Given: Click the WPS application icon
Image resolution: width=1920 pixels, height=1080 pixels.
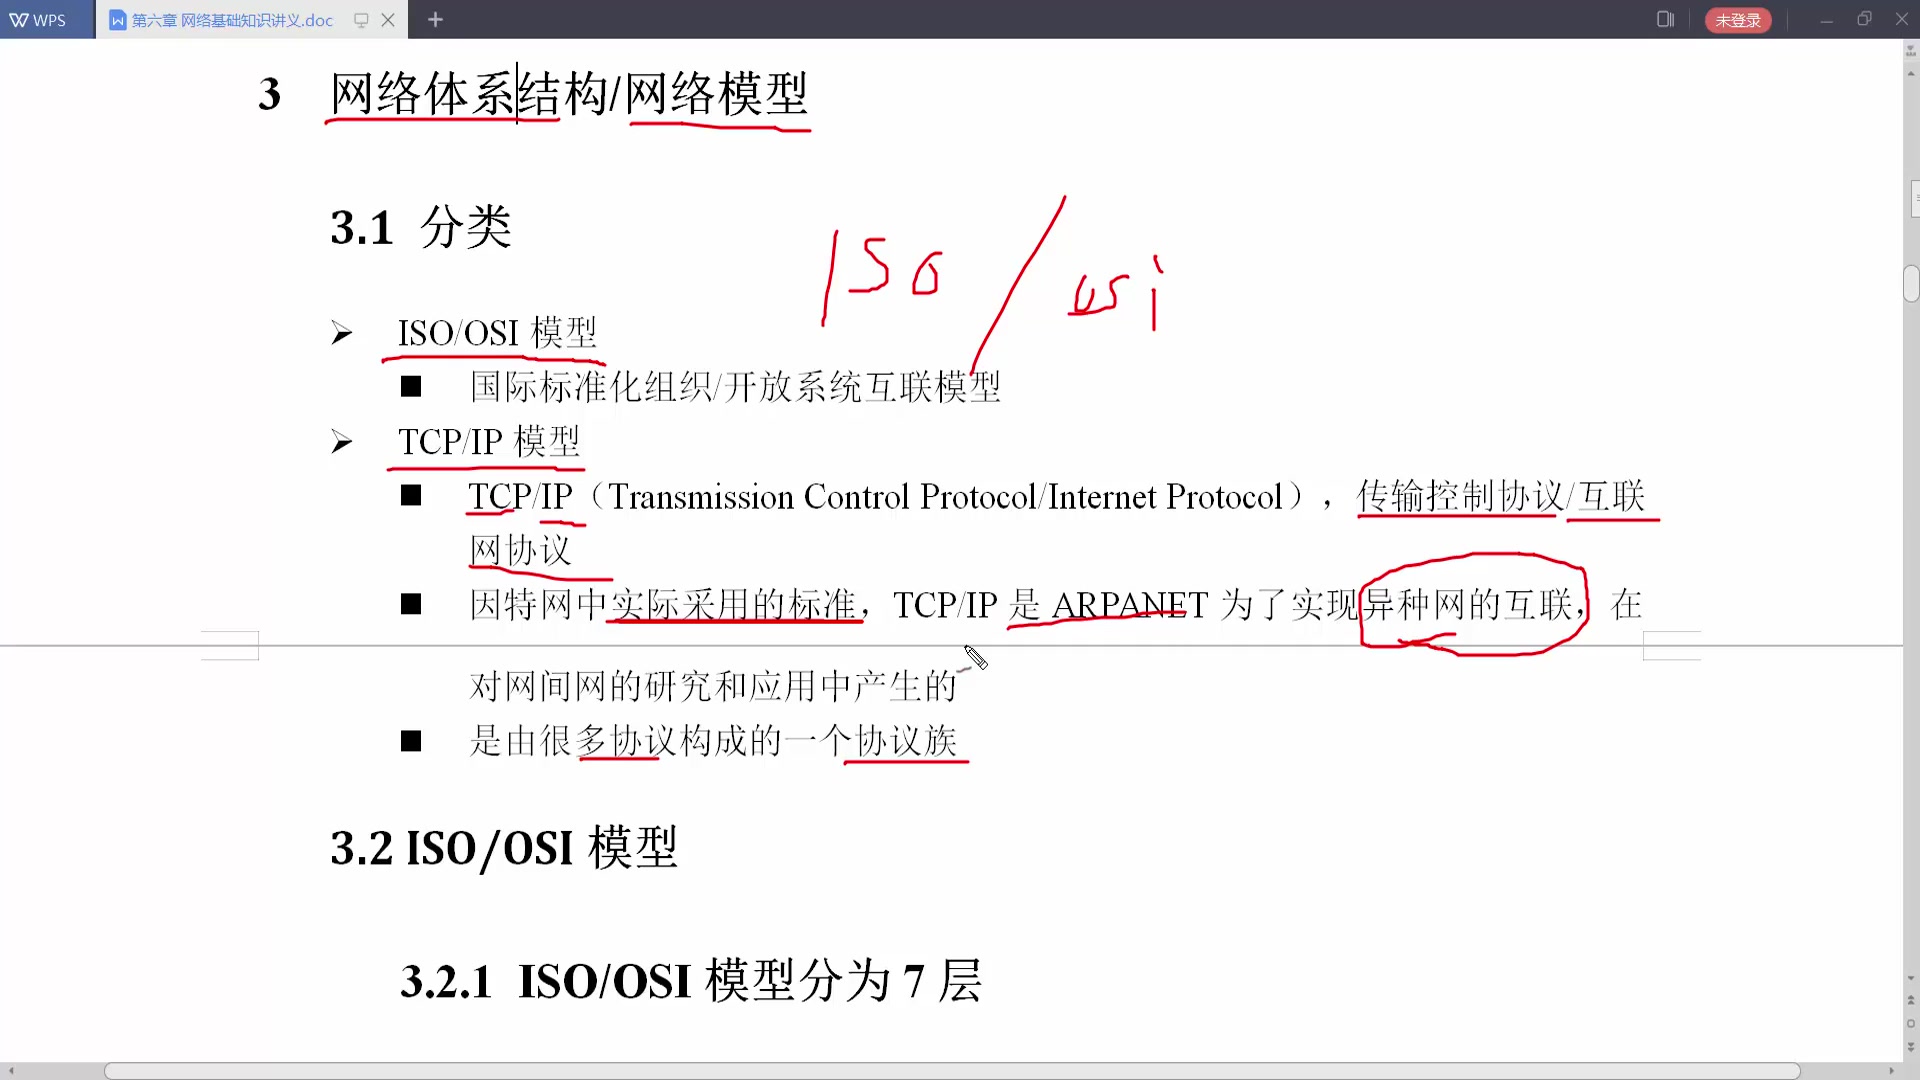Looking at the screenshot, I should coord(38,18).
